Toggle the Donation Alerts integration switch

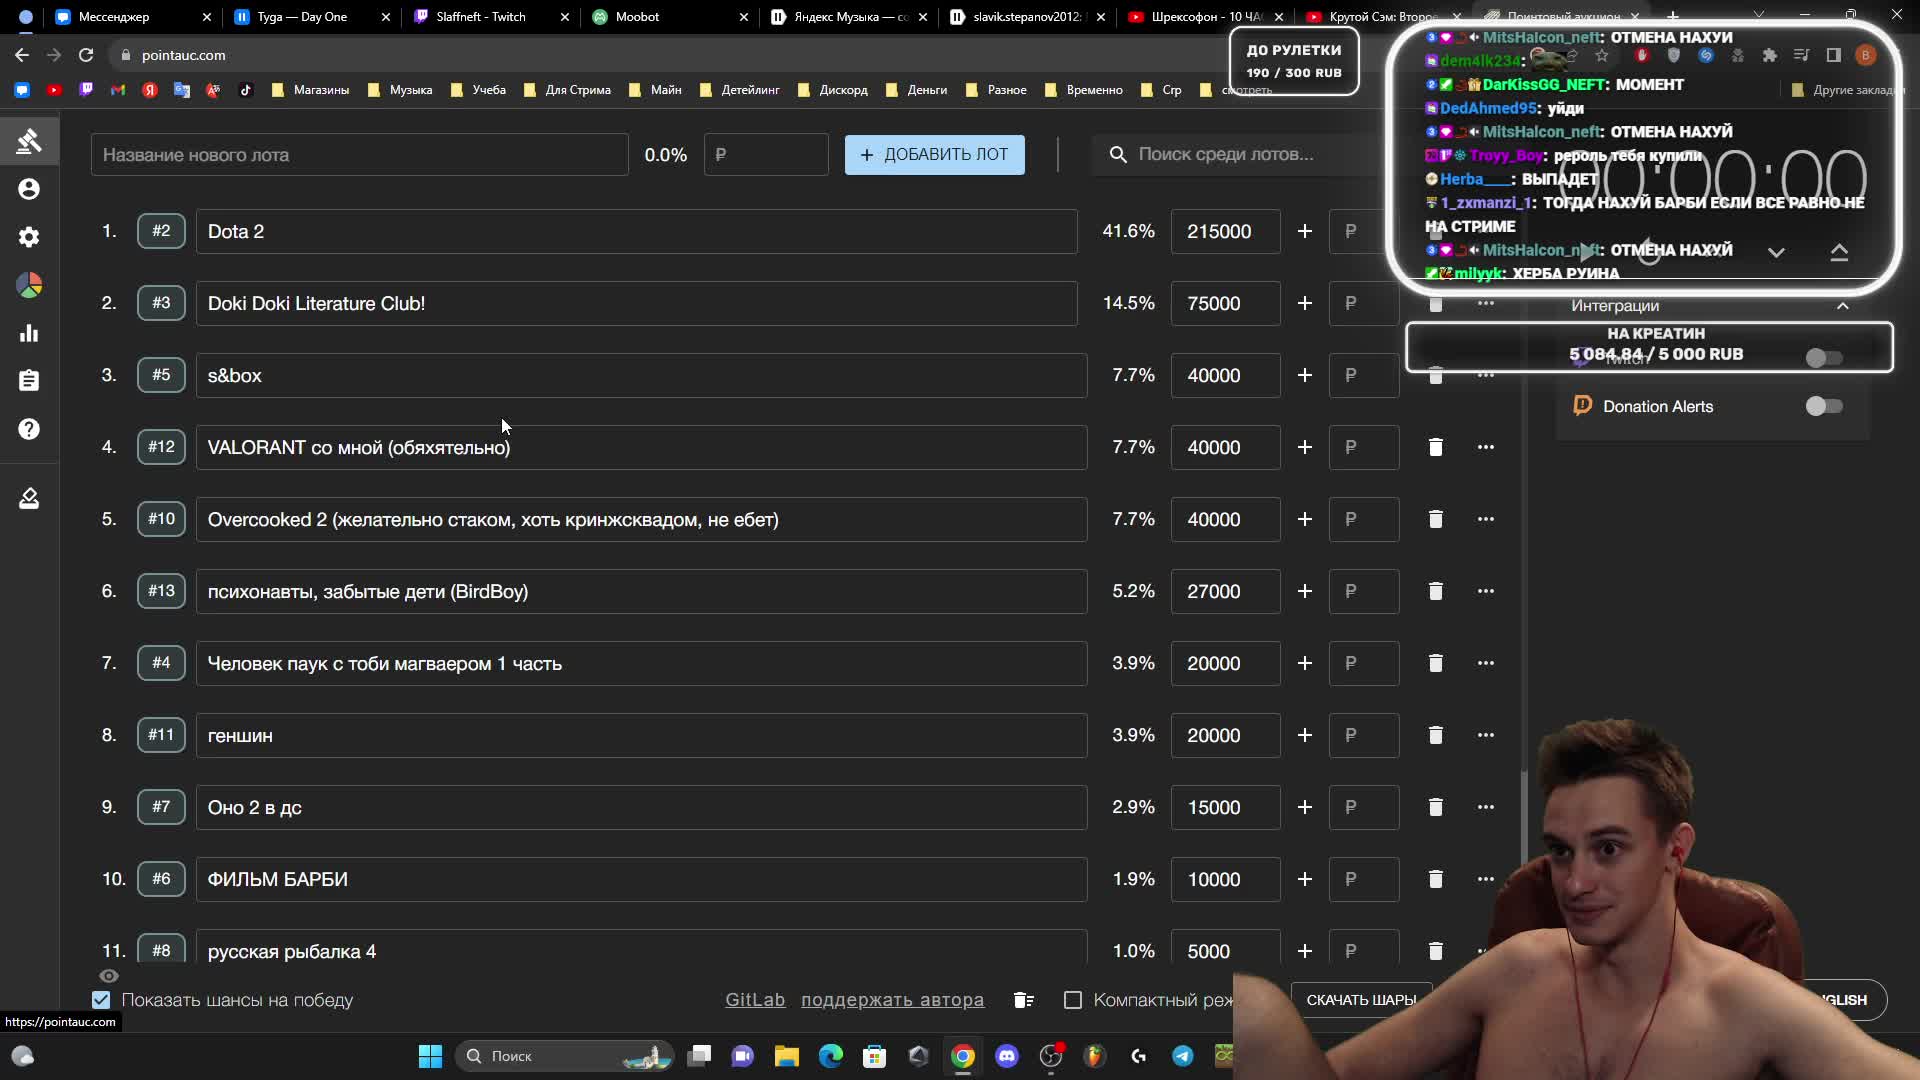pos(1823,406)
